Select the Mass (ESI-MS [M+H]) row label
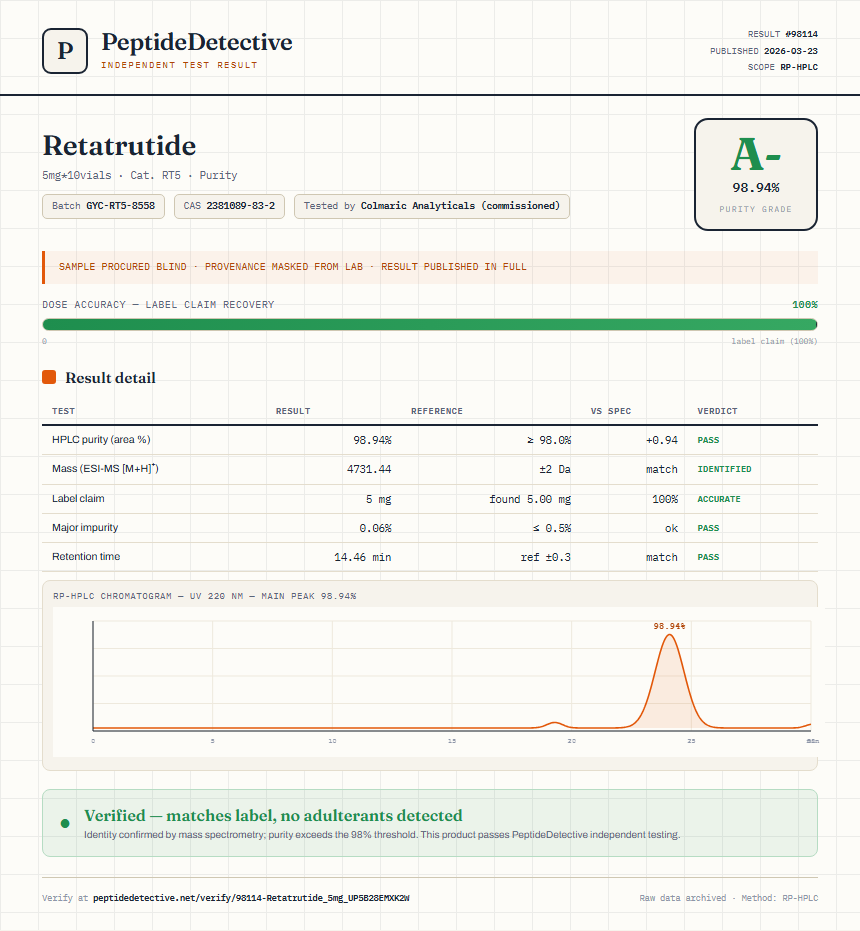Viewport: 860px width, 931px height. tap(105, 468)
